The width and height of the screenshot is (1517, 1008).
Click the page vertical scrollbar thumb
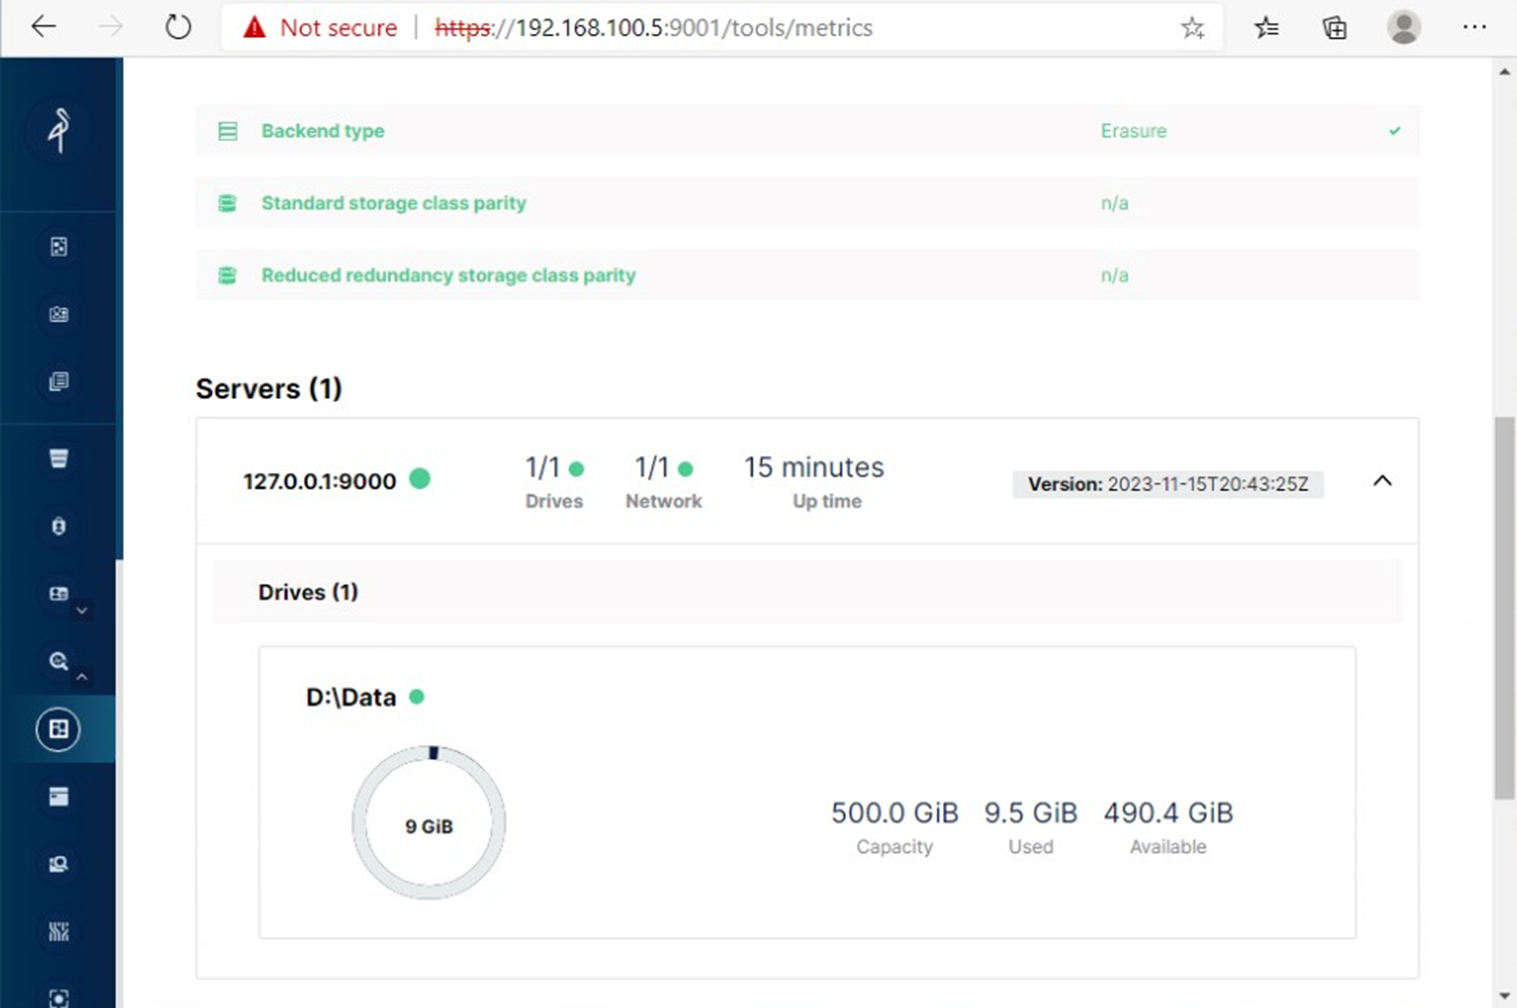[x=1504, y=608]
